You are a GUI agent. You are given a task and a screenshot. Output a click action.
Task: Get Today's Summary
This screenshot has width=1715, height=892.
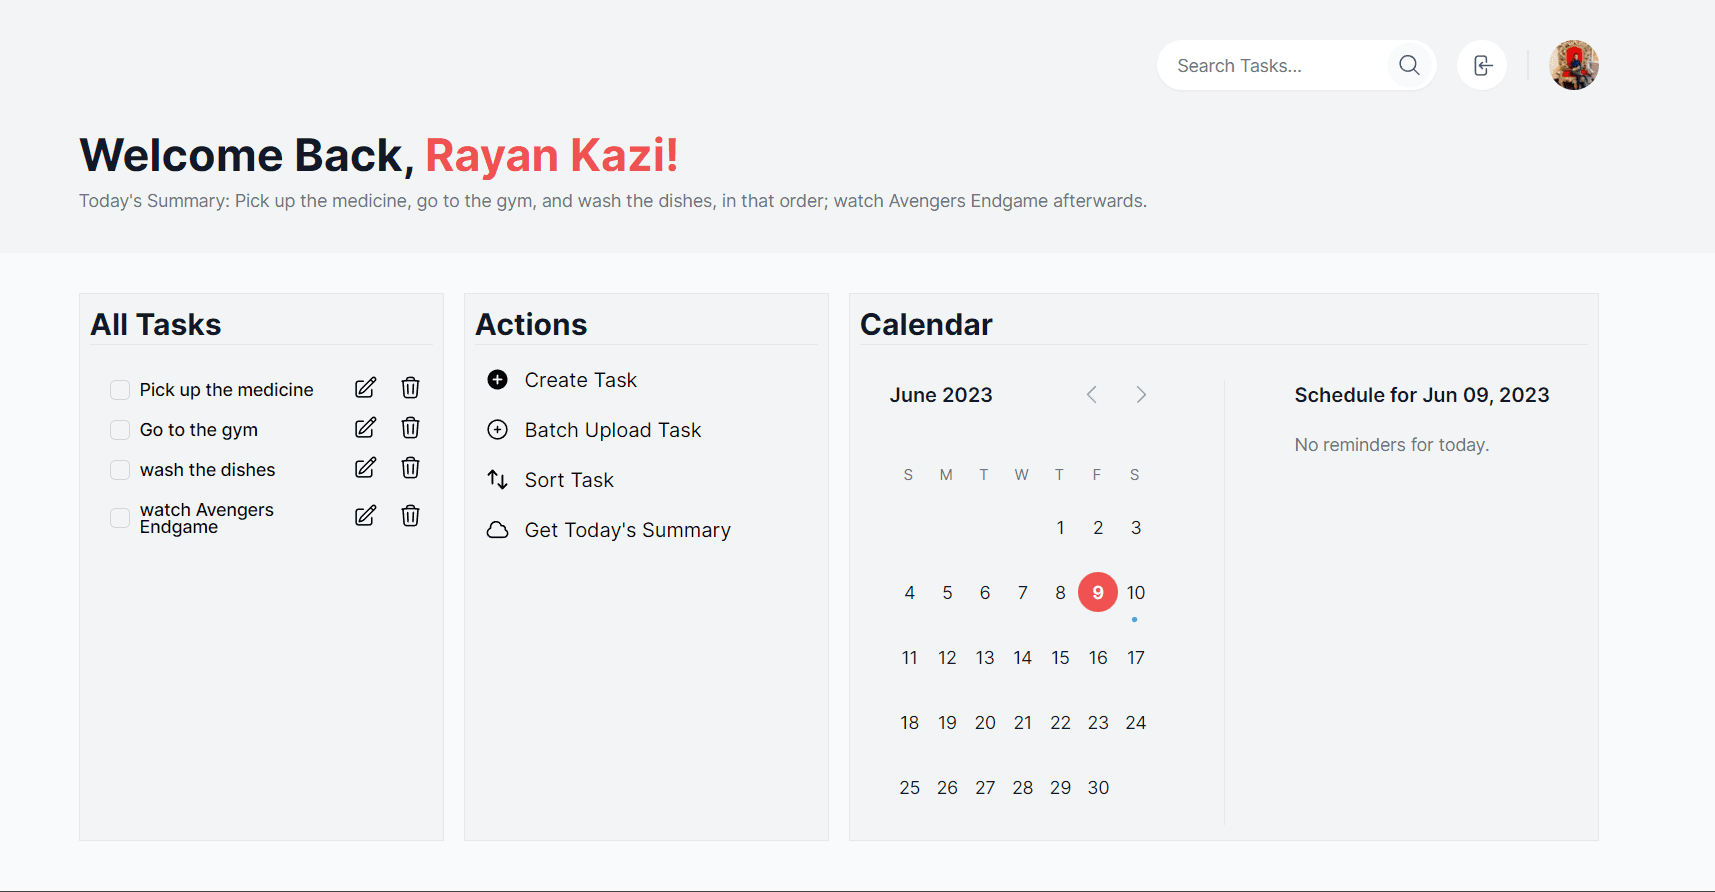(x=627, y=530)
